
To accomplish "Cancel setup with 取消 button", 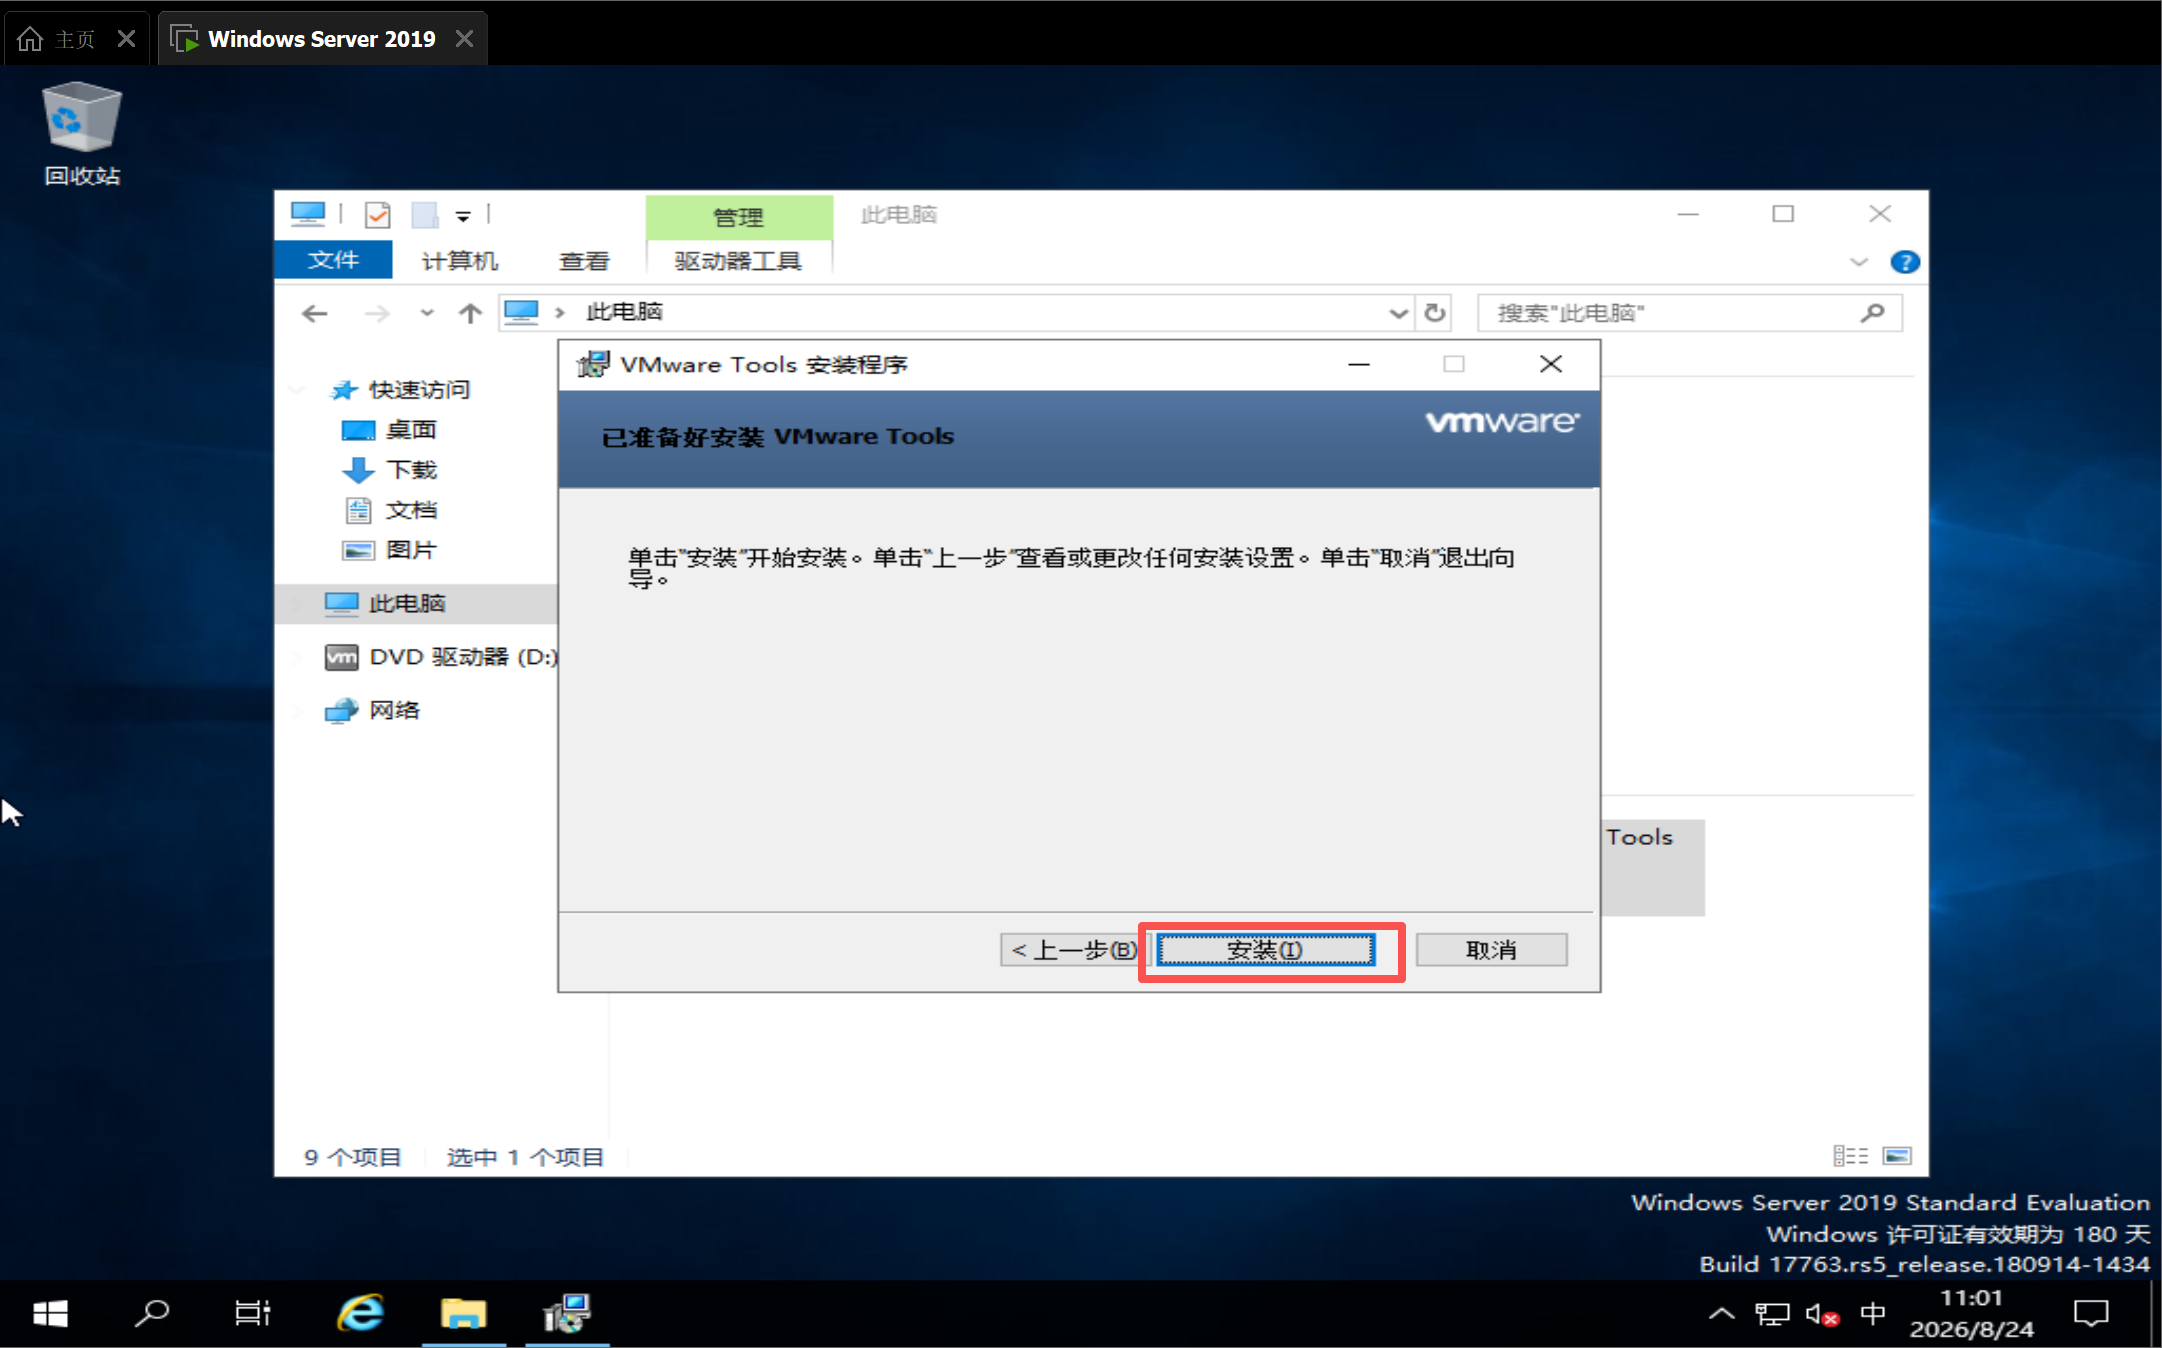I will [x=1491, y=950].
